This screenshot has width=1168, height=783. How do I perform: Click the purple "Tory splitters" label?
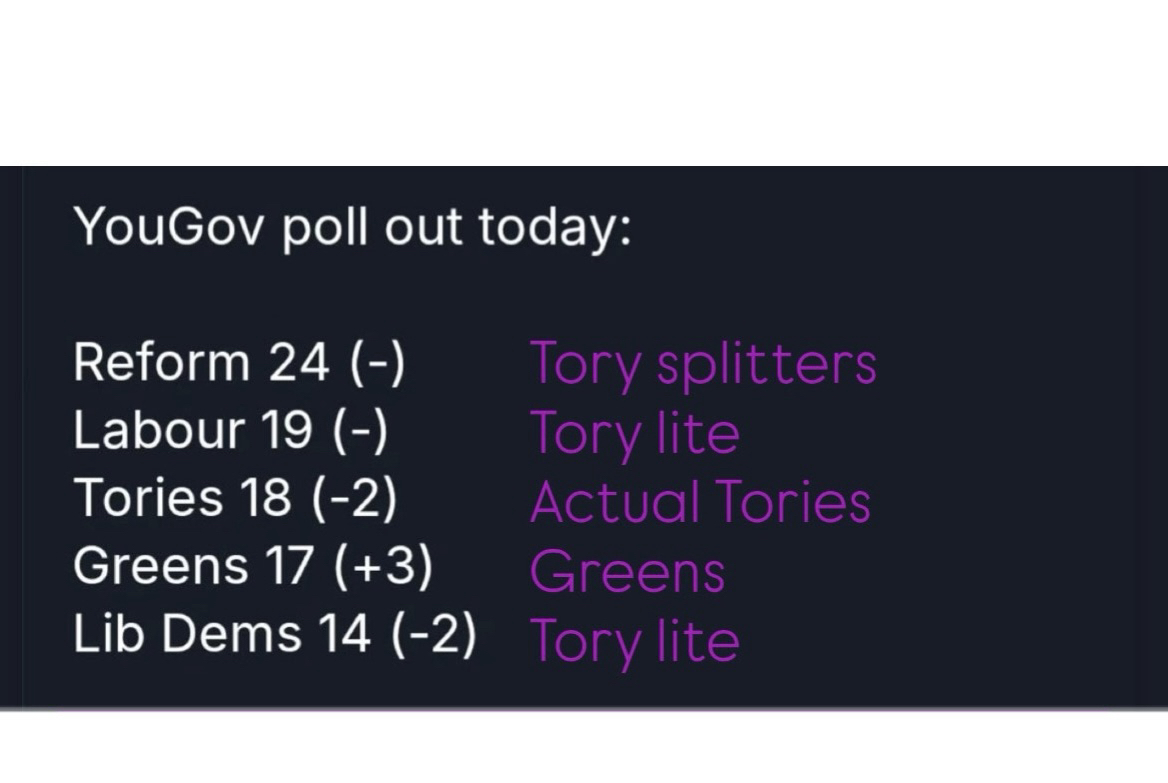pos(702,364)
